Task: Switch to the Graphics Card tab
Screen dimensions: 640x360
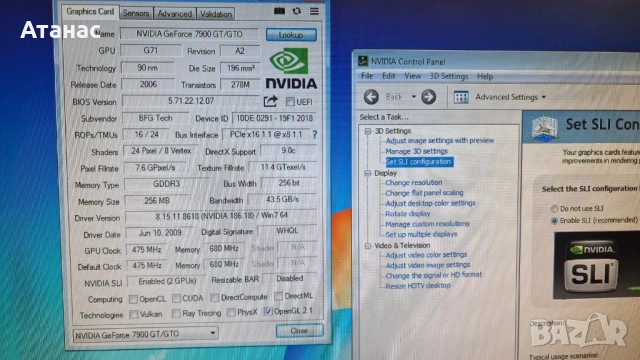Action: click(90, 11)
